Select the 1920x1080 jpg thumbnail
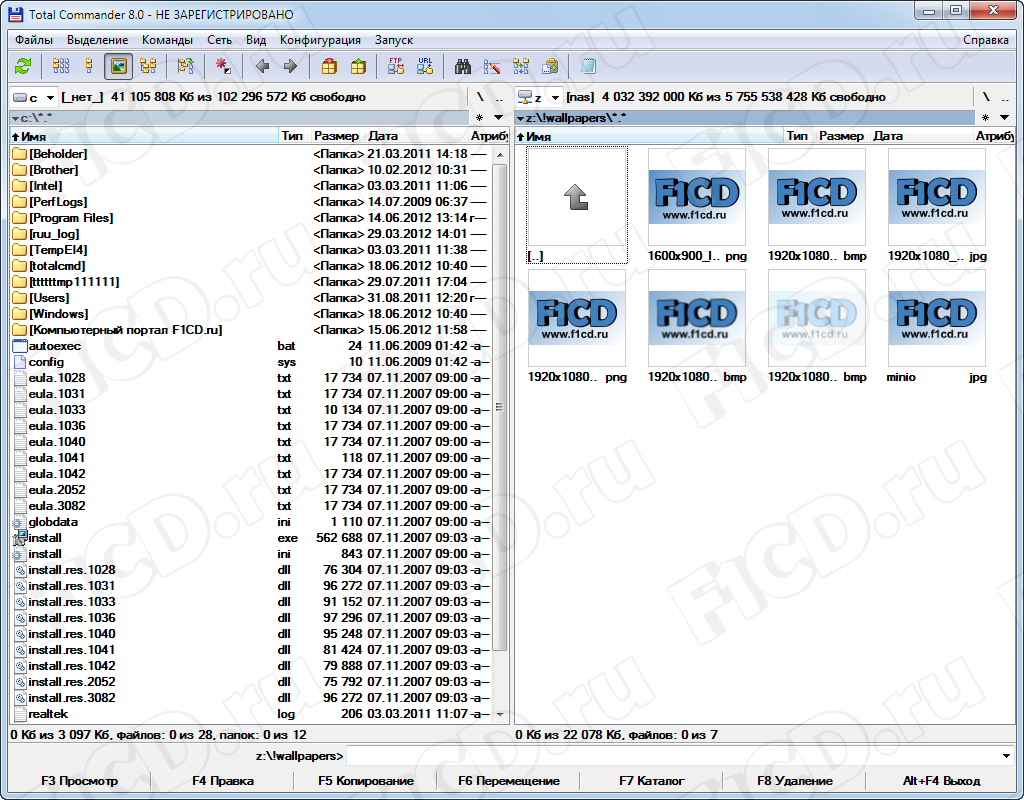The image size is (1024, 800). 936,205
